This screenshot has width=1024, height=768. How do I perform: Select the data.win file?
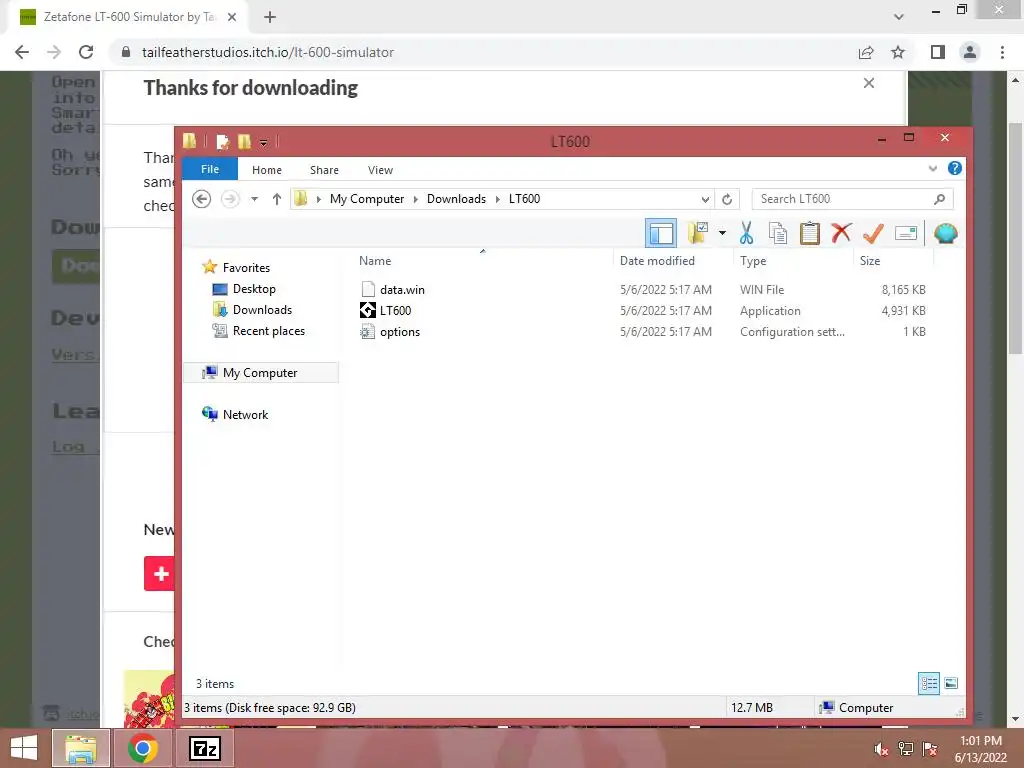click(392, 289)
